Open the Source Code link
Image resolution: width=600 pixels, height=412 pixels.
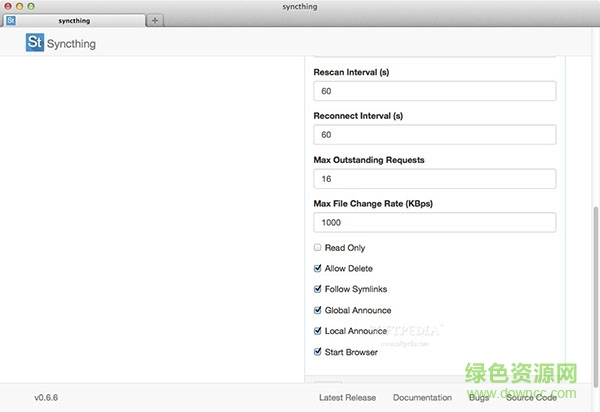click(532, 397)
